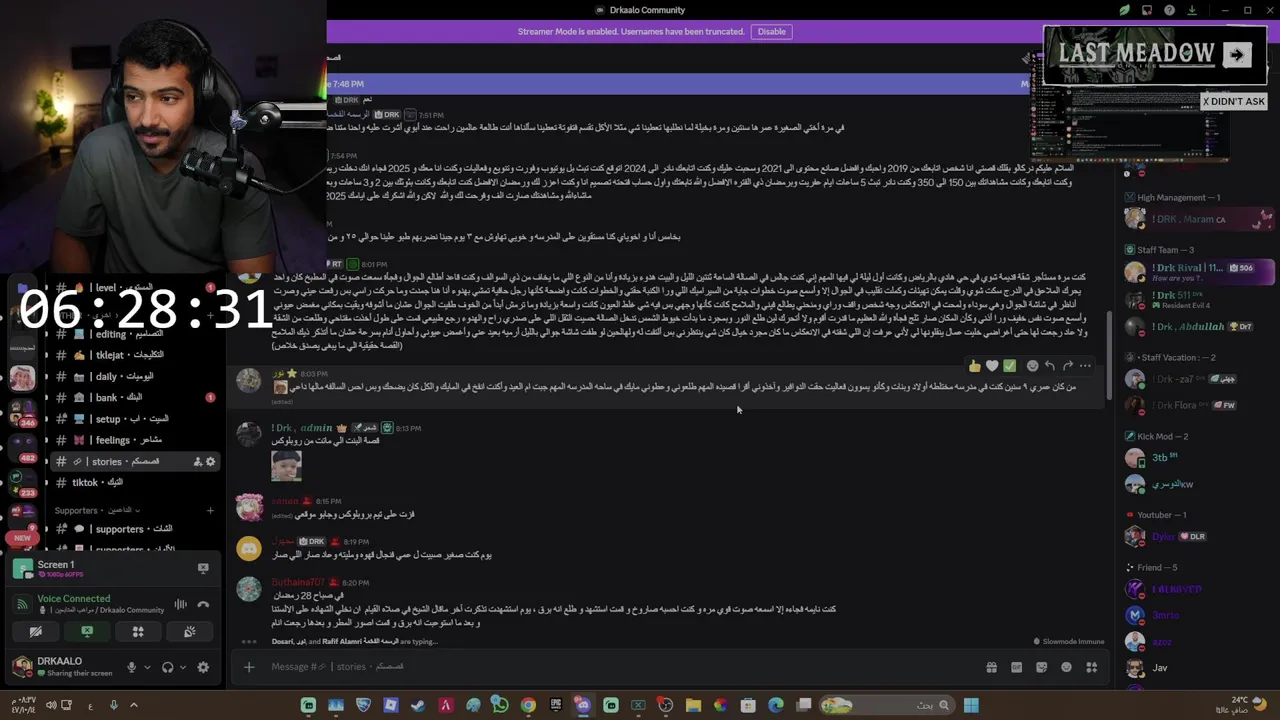Open the tklejat channel
The width and height of the screenshot is (1280, 720).
pyautogui.click(x=133, y=355)
